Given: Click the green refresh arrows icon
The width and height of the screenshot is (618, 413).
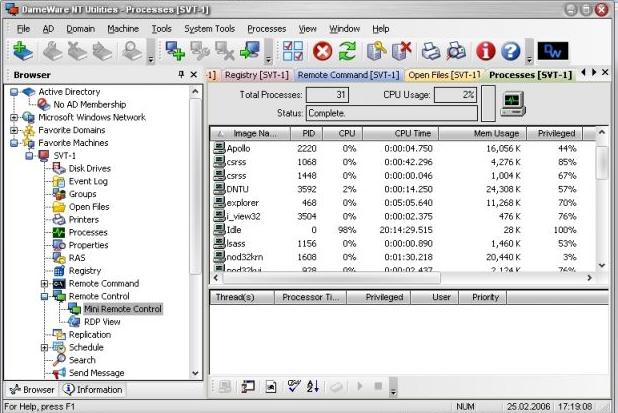Looking at the screenshot, I should (x=348, y=52).
